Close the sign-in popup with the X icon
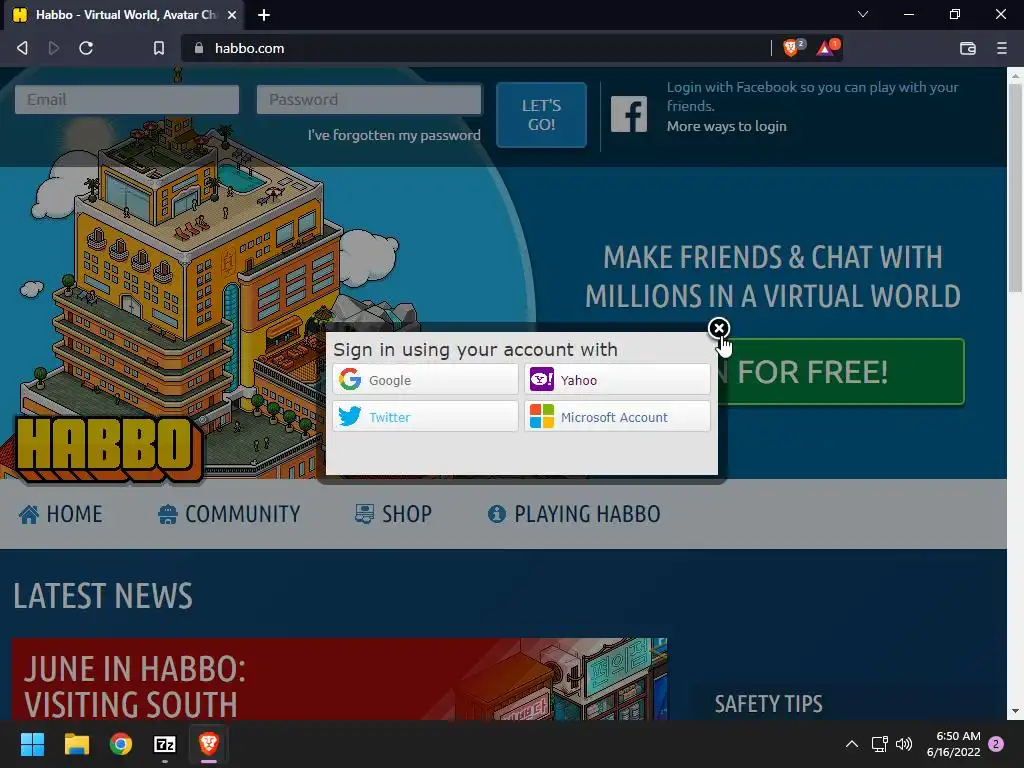 tap(718, 328)
